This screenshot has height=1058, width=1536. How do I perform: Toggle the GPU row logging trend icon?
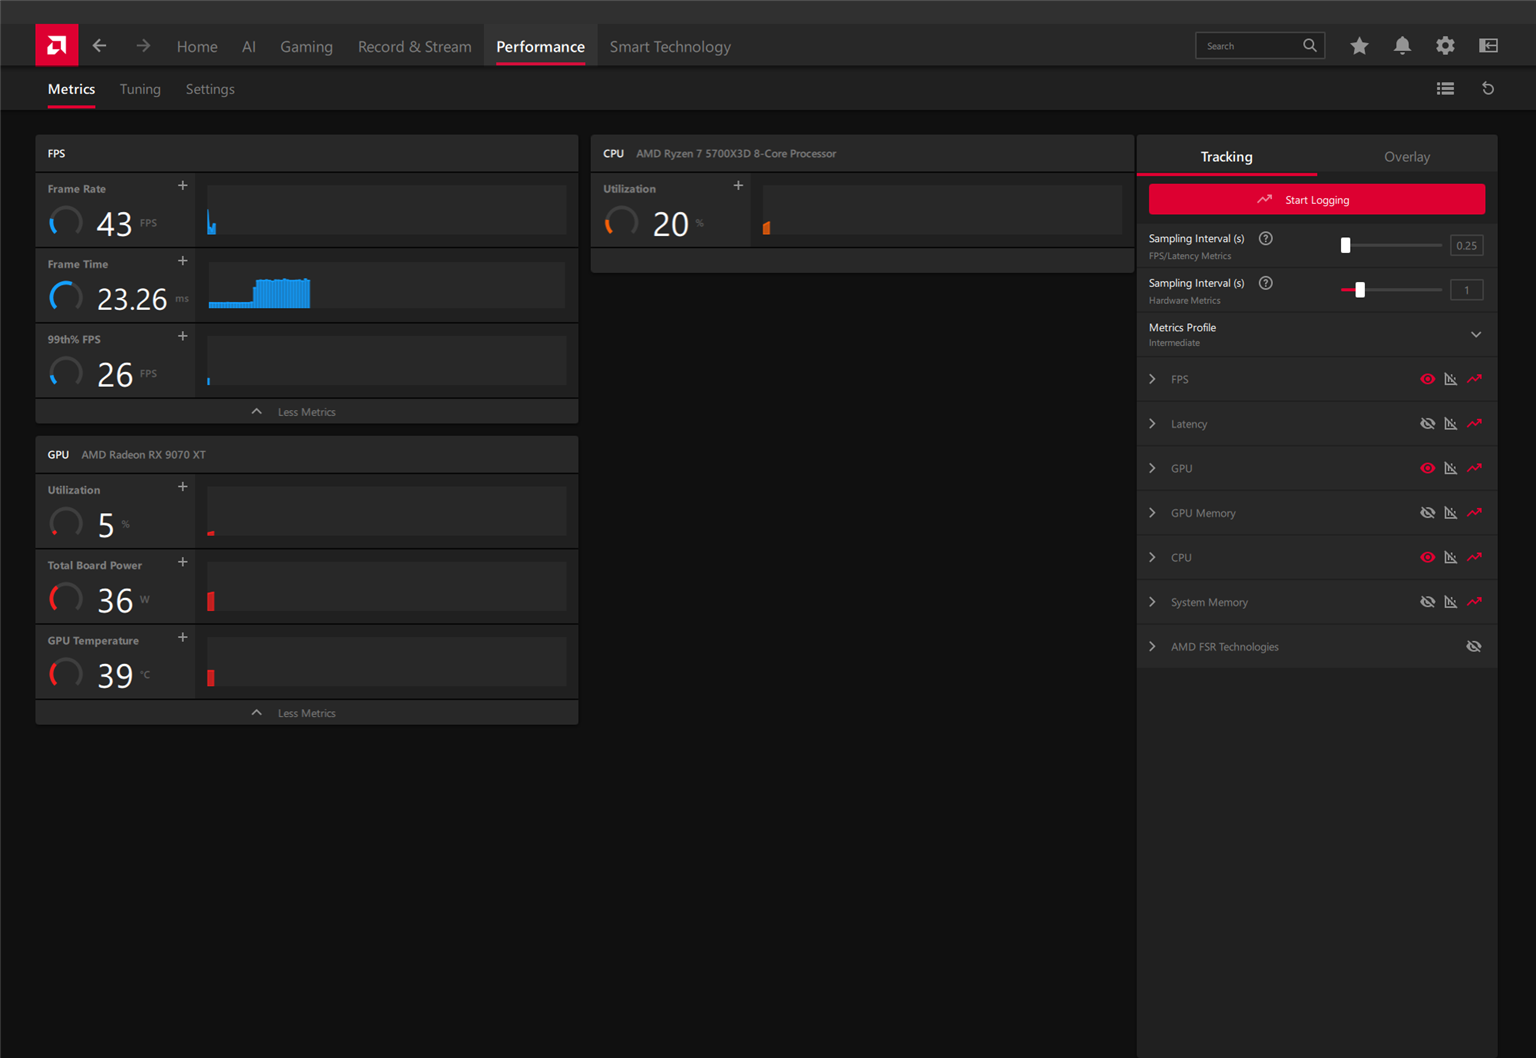pos(1474,468)
